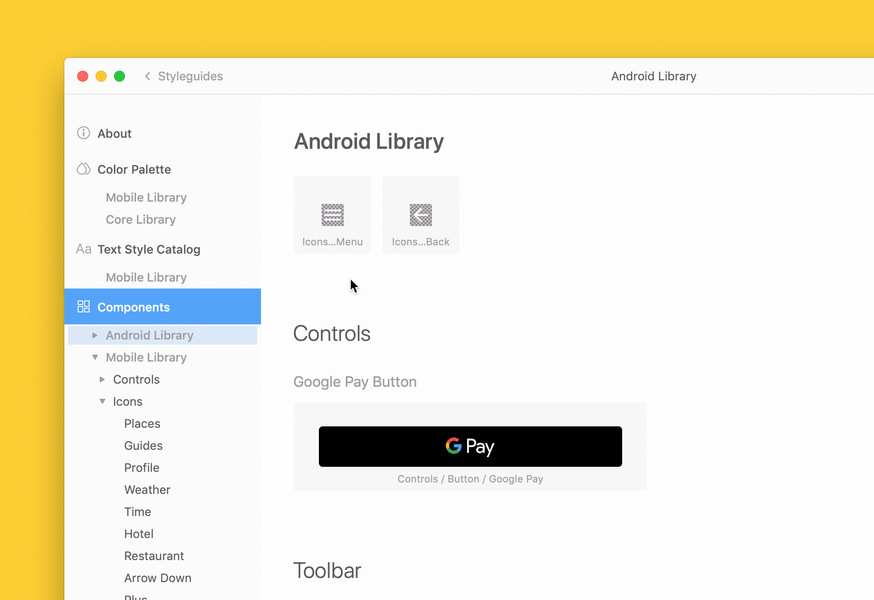
Task: Select Mobile Library under Components
Action: coord(146,357)
